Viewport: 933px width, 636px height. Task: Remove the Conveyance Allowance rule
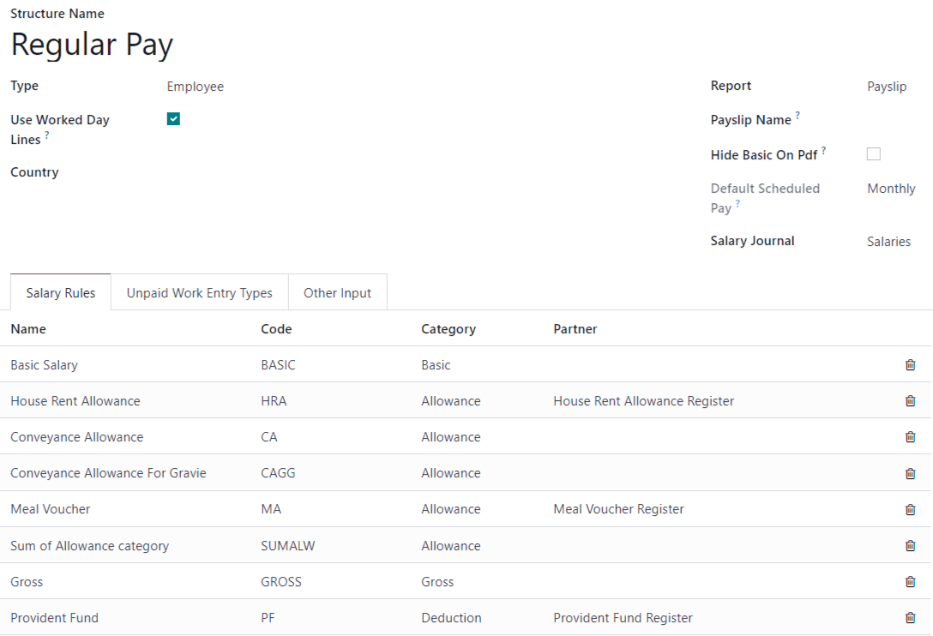click(x=909, y=437)
